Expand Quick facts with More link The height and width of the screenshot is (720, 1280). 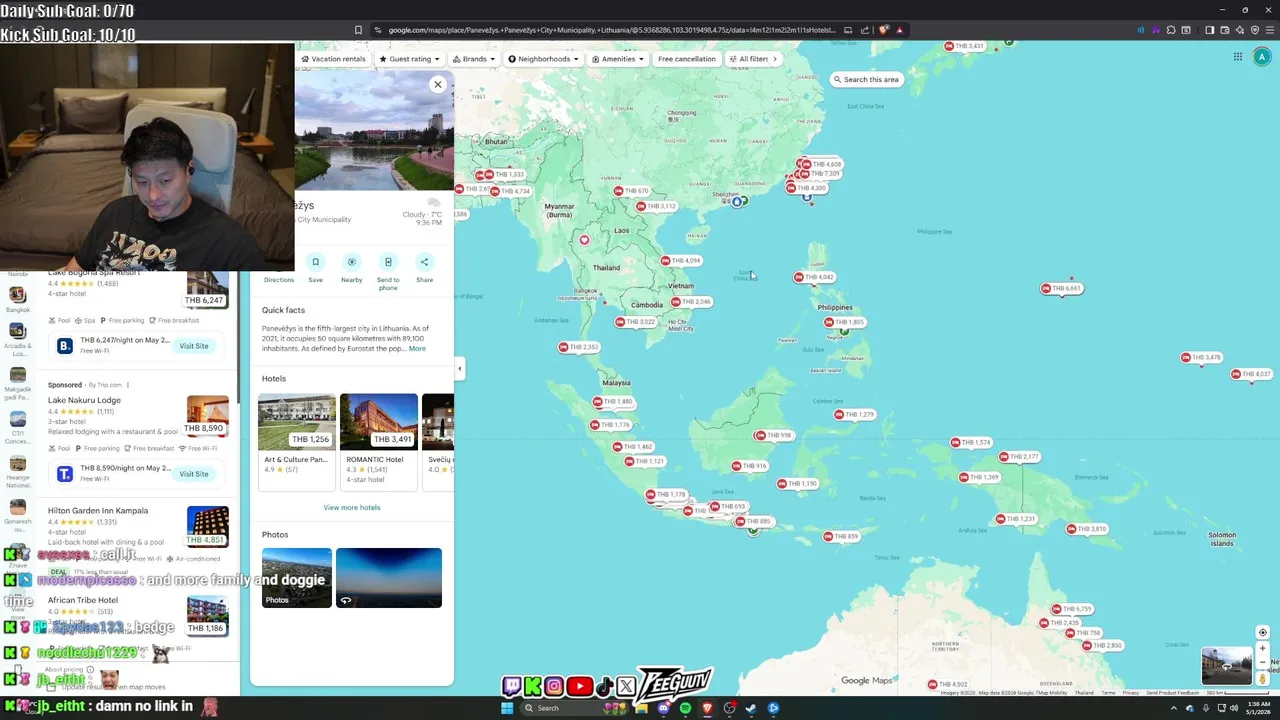(x=417, y=349)
